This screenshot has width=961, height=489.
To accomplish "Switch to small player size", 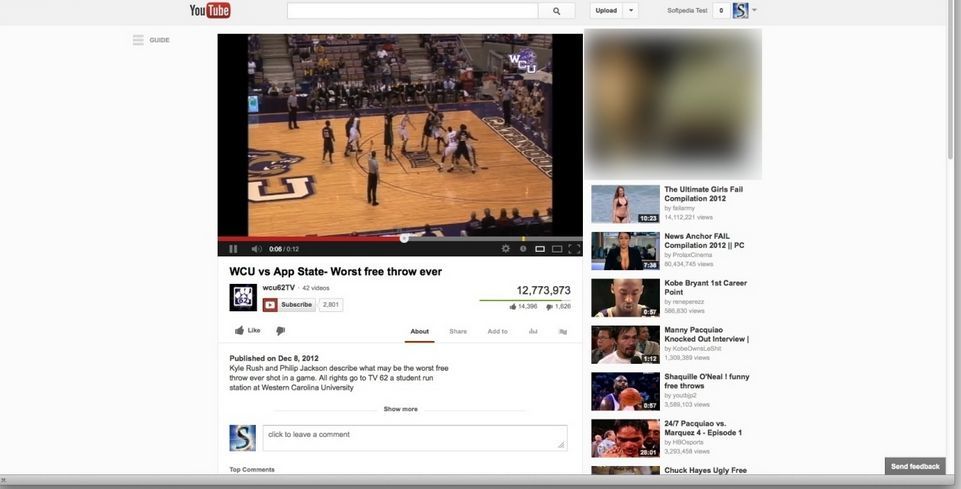I will click(540, 249).
